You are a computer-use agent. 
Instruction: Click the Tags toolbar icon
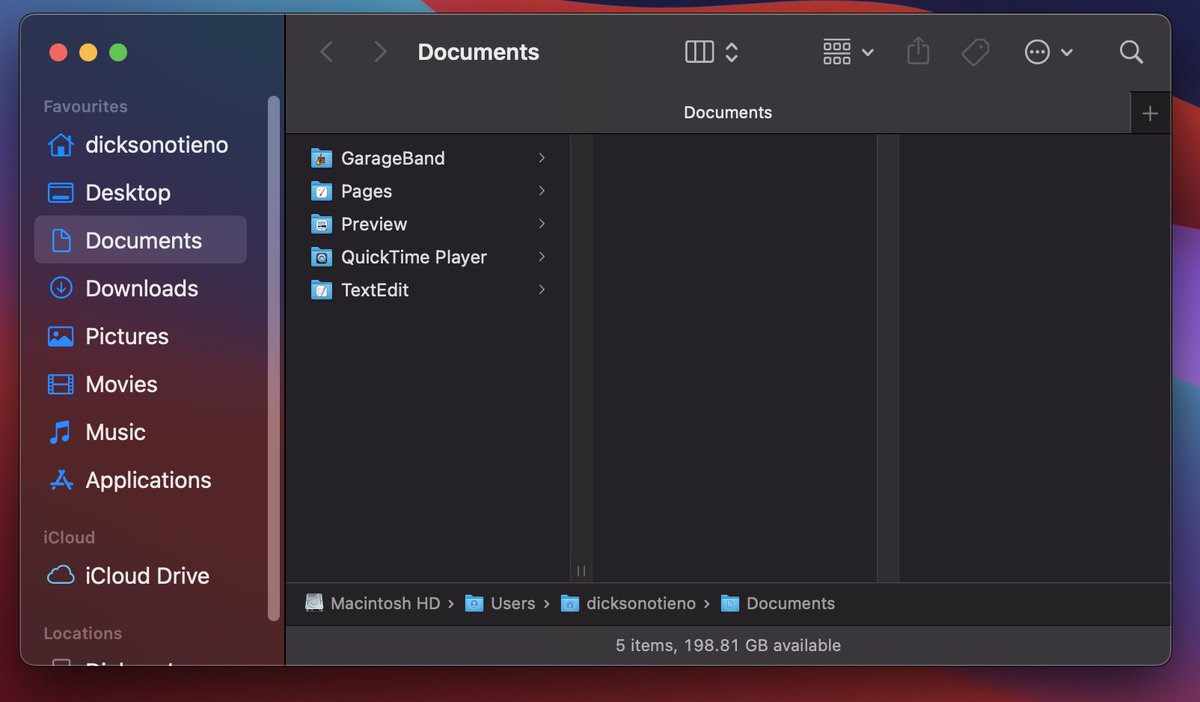[x=975, y=52]
